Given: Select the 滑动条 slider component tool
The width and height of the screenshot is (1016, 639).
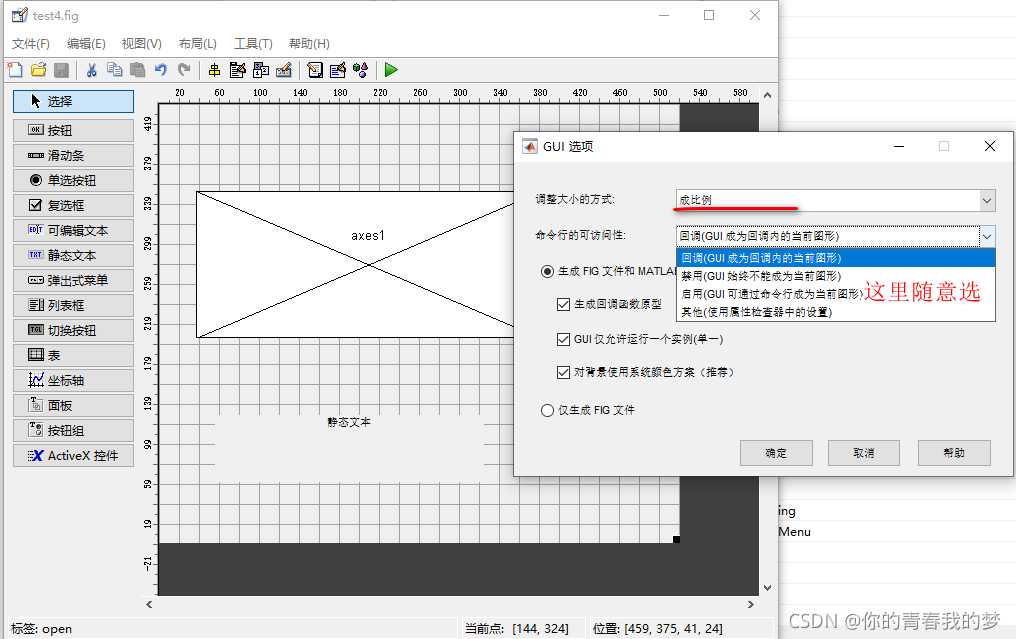Looking at the screenshot, I should click(x=73, y=156).
